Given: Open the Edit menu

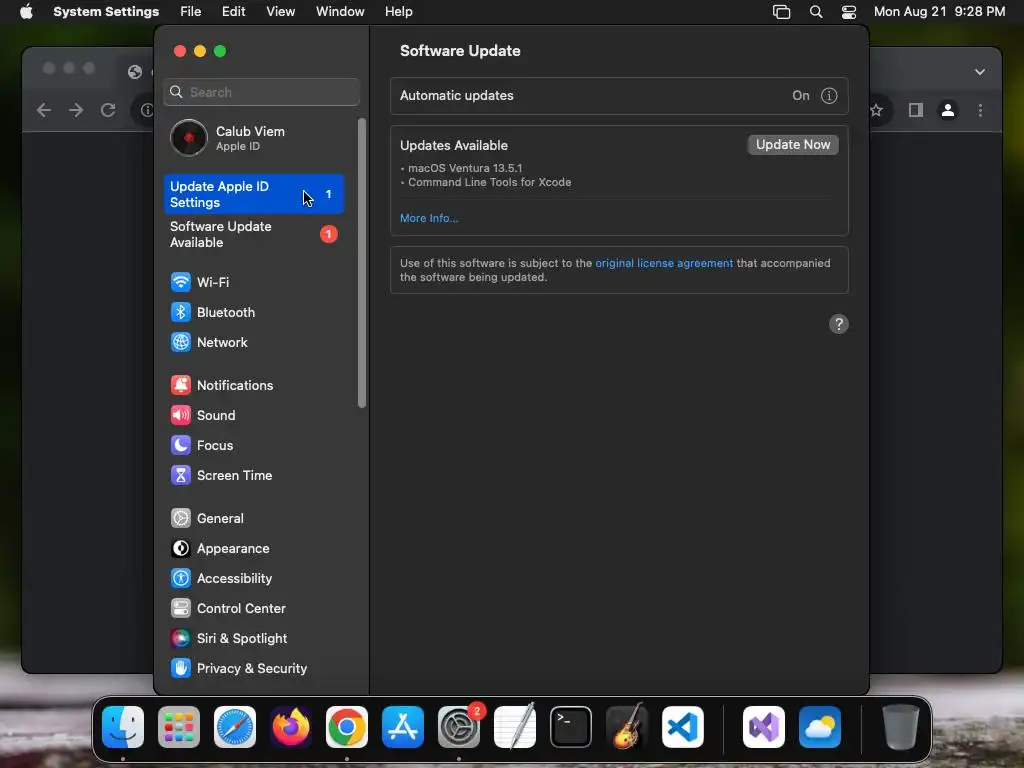Looking at the screenshot, I should coord(234,12).
